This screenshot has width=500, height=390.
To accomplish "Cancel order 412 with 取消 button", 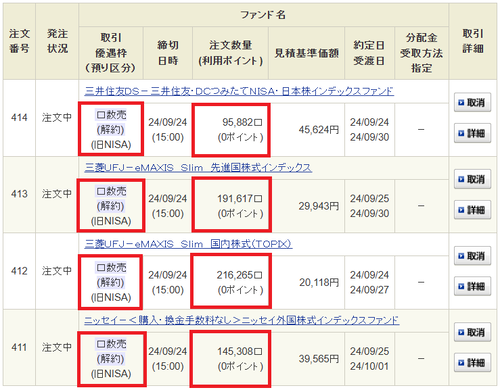I will tap(472, 256).
